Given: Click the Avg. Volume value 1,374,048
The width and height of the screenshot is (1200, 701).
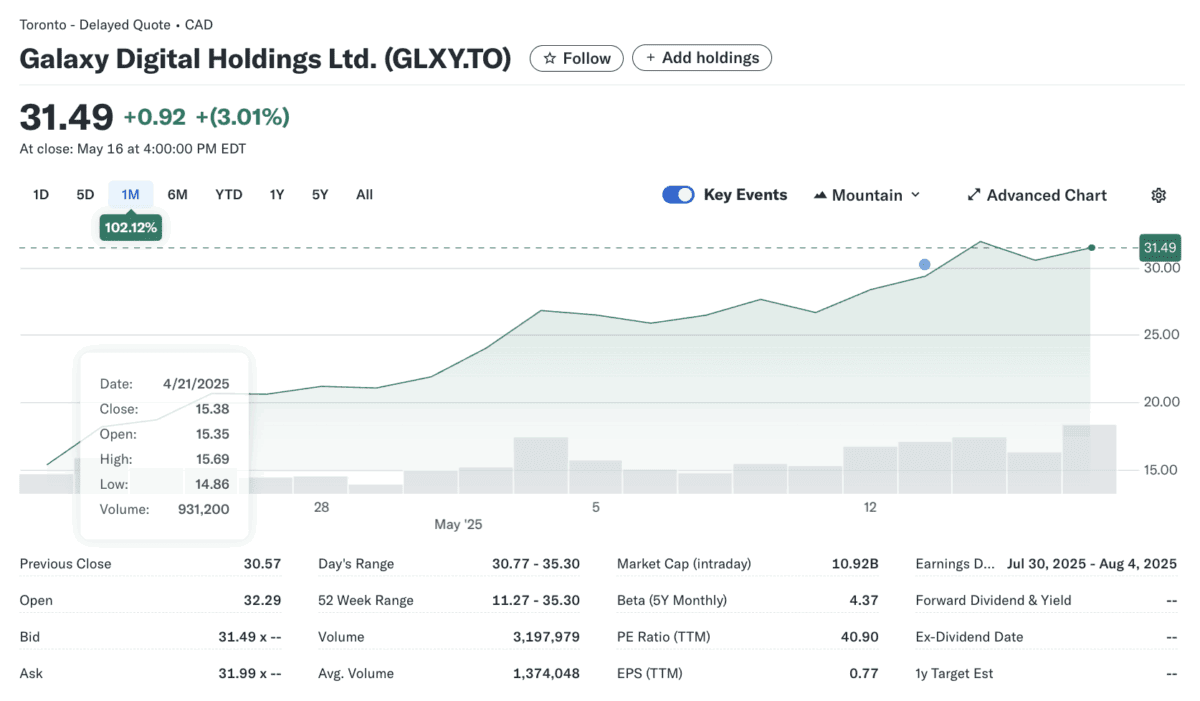Looking at the screenshot, I should click(546, 674).
